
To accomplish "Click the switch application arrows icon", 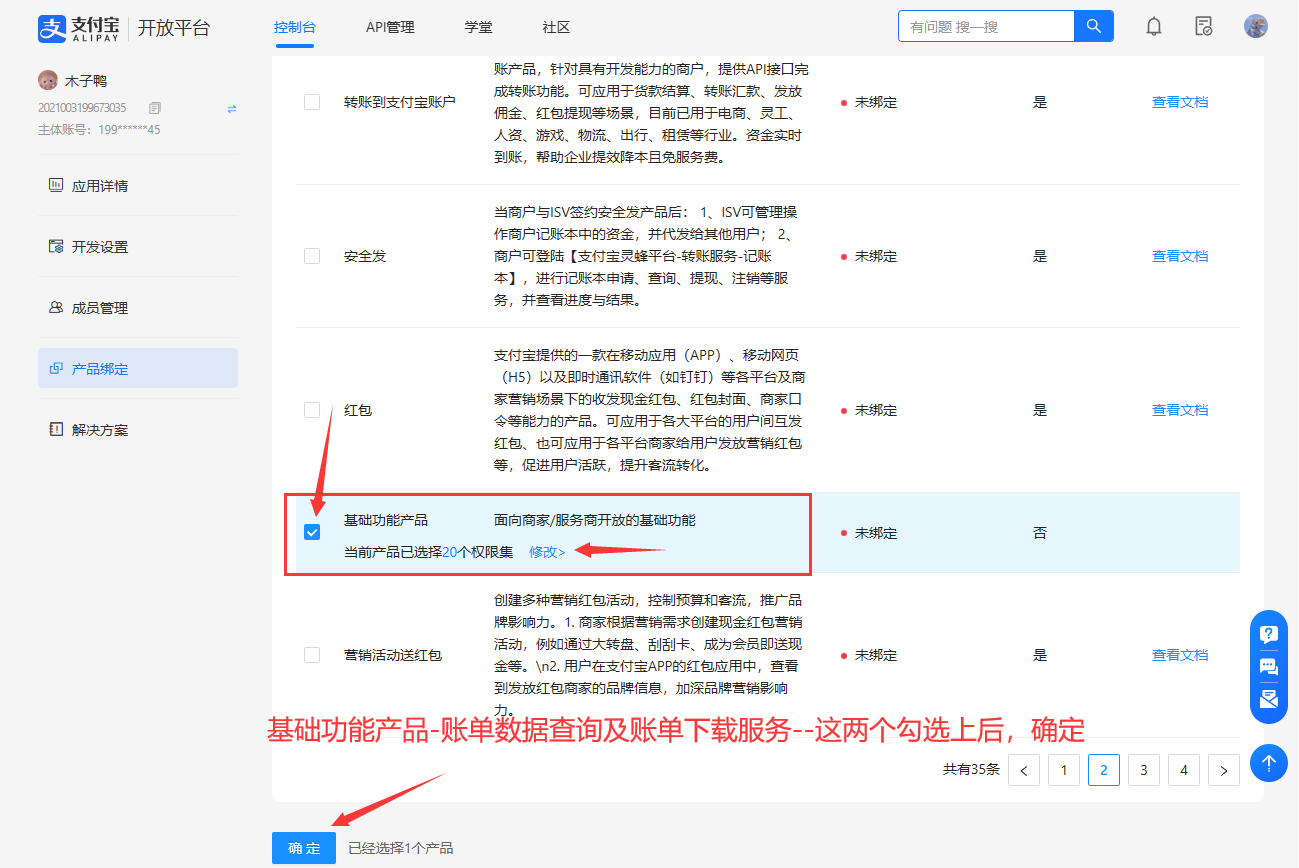I will click(232, 108).
